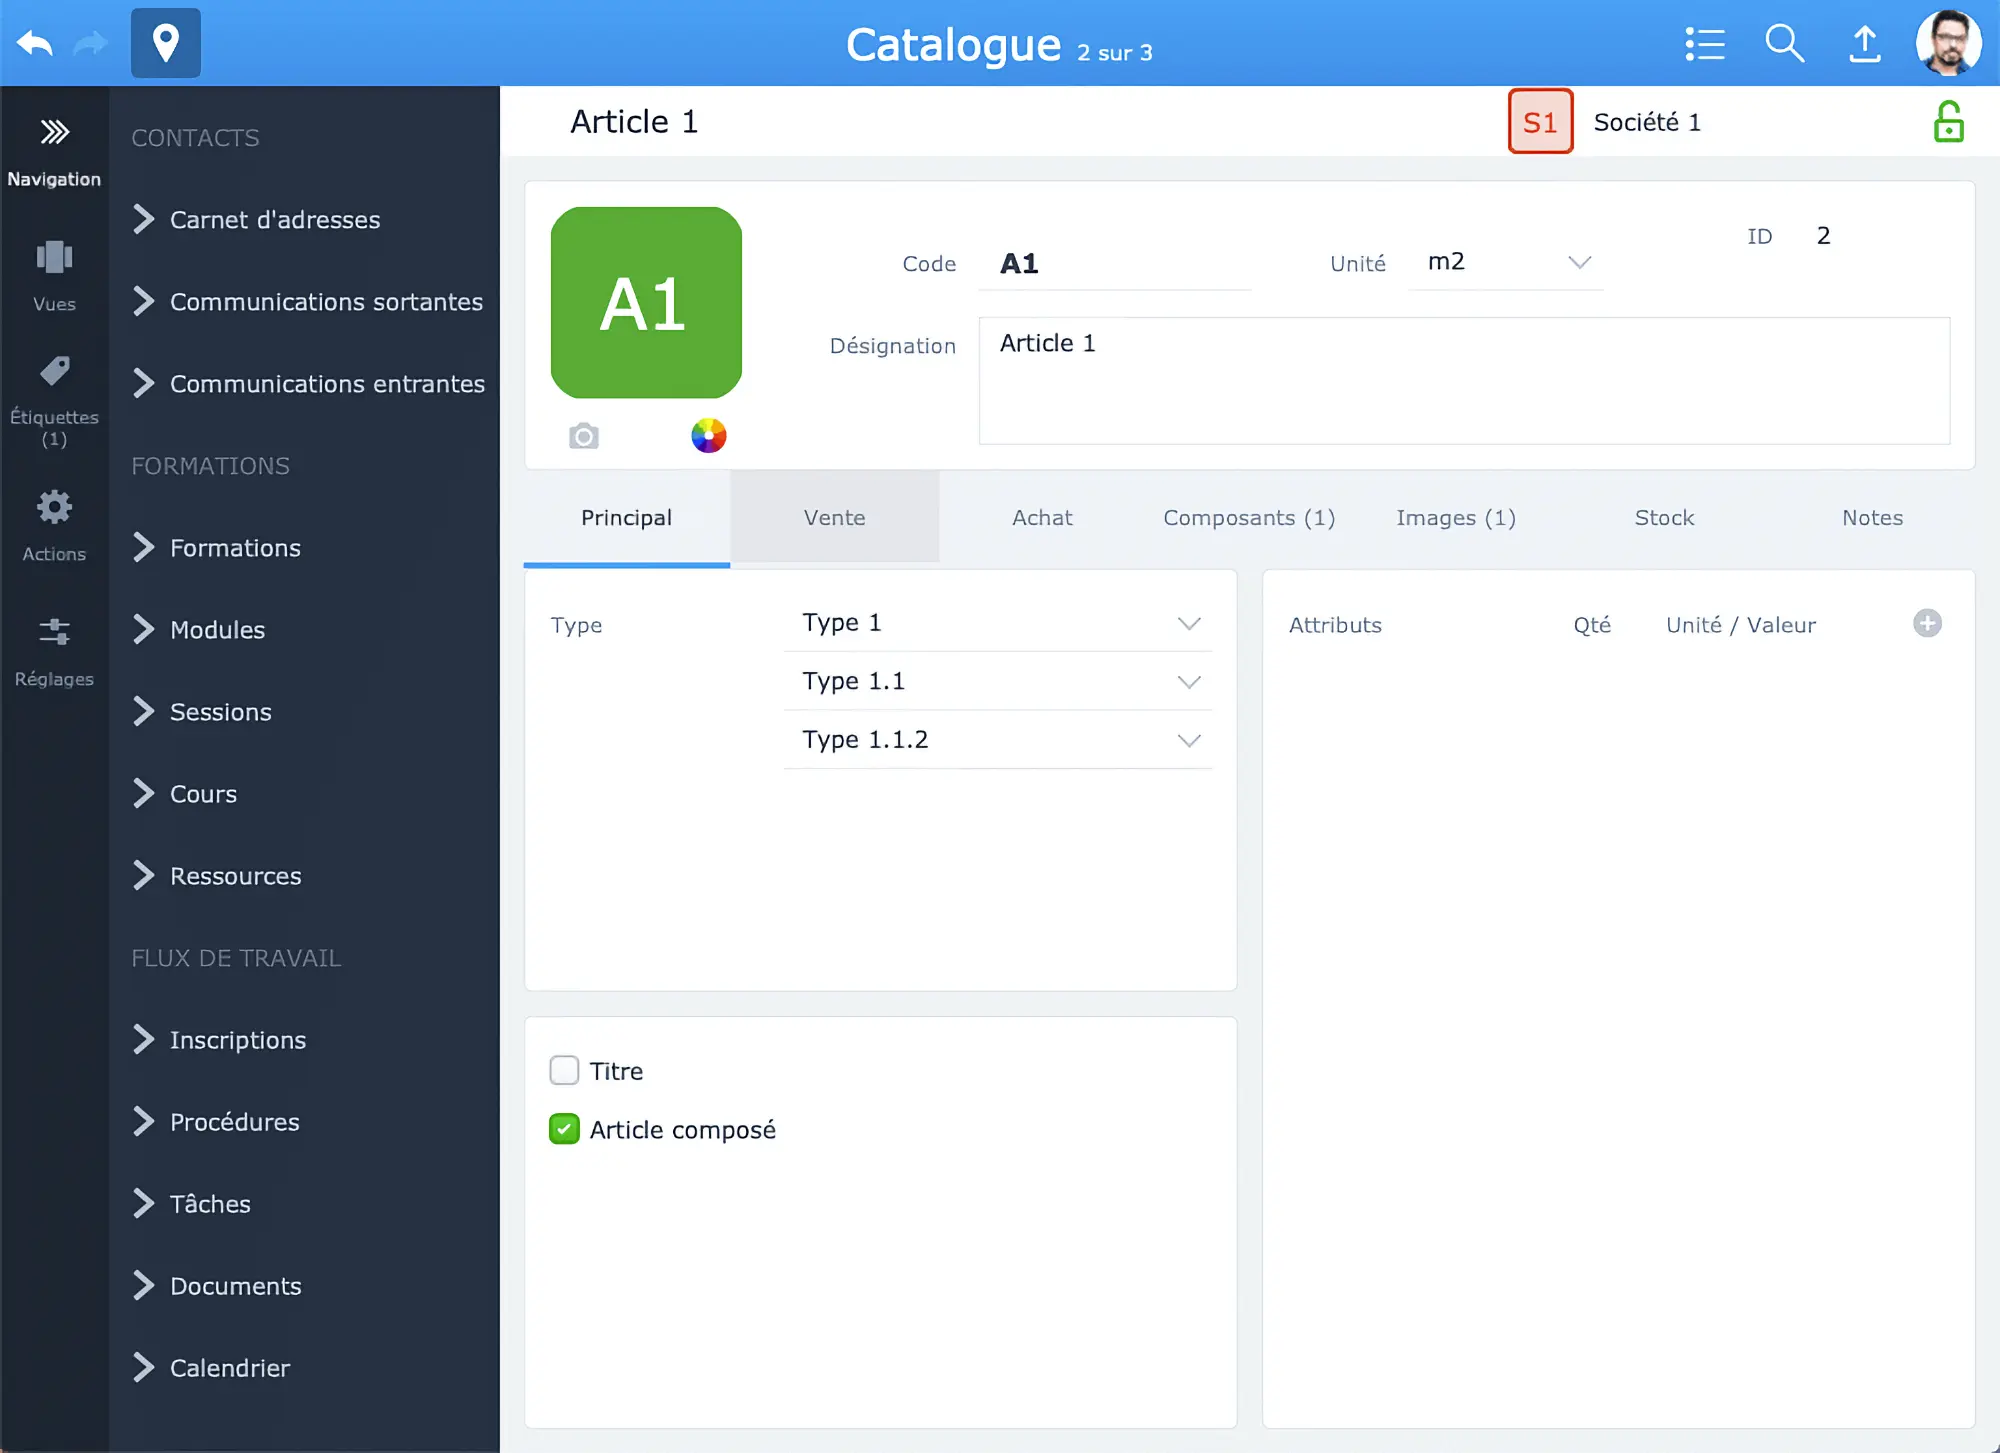Open the Type 1.1.2 dropdown
Viewport: 2000px width, 1453px height.
tap(998, 740)
